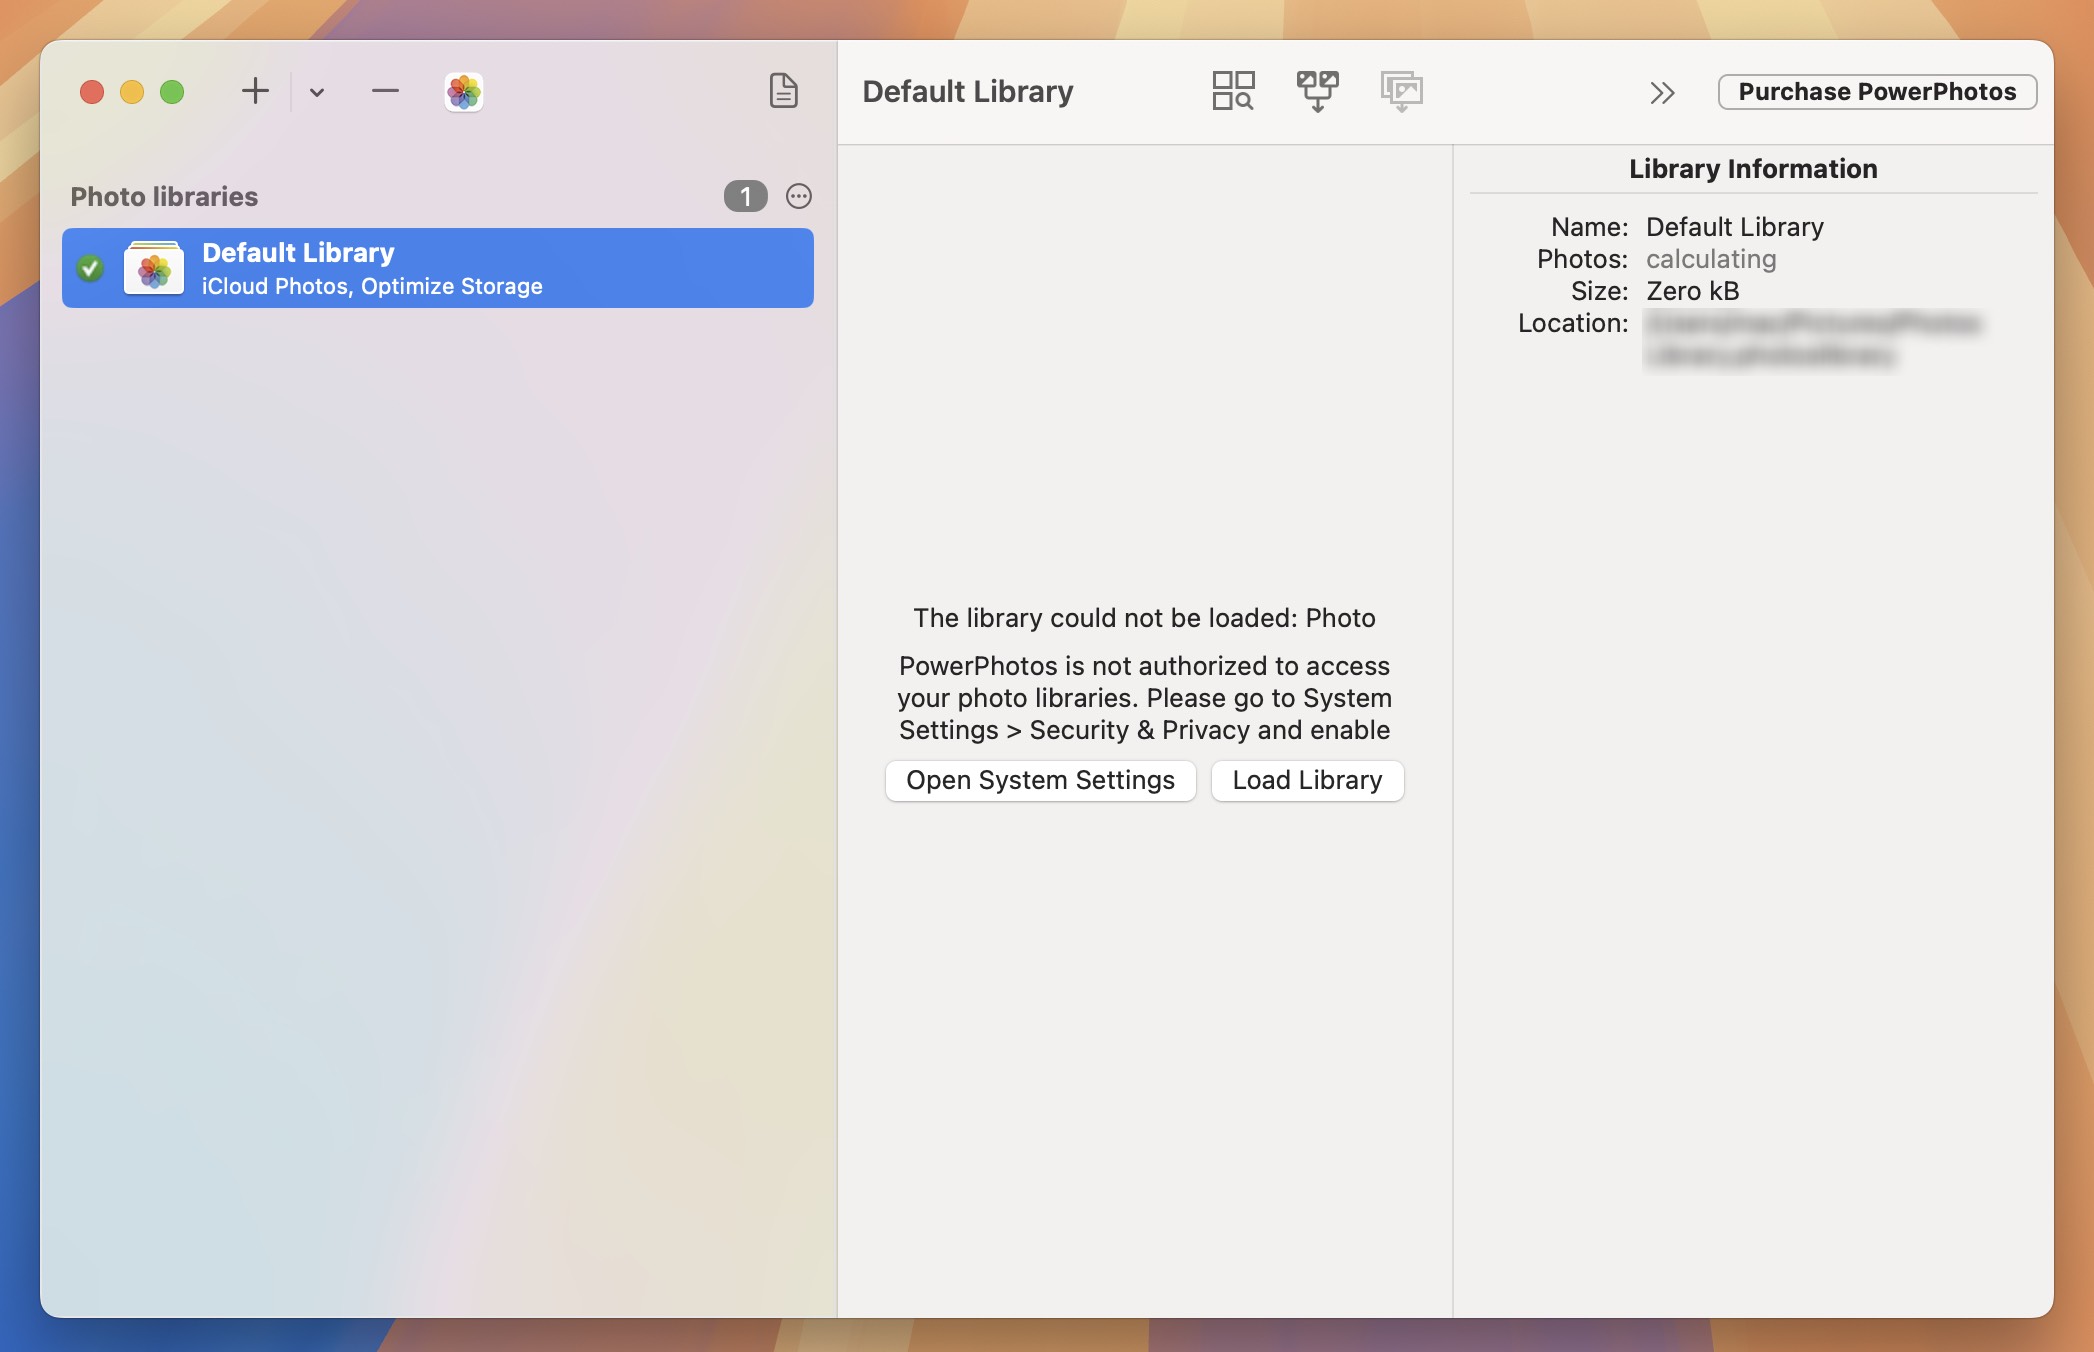Open browse and search photos tool

[1232, 91]
